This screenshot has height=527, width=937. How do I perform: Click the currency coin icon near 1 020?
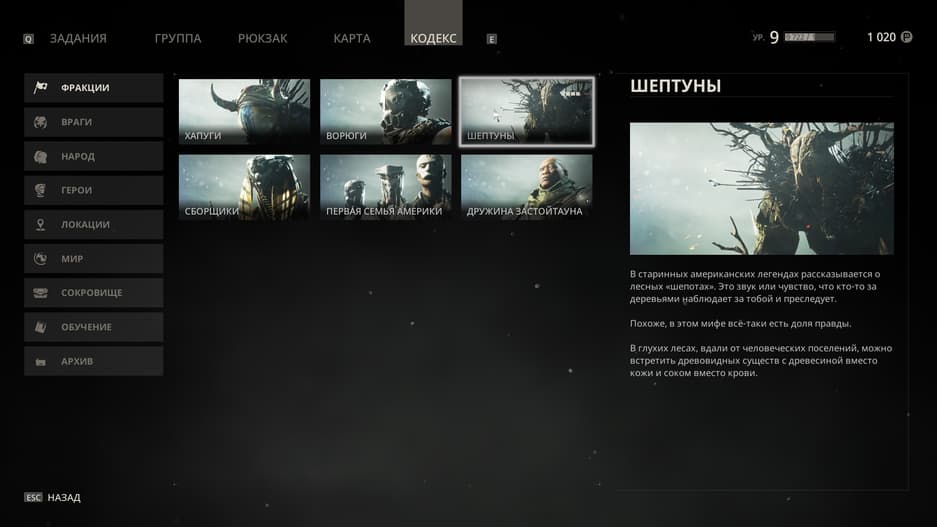[907, 37]
